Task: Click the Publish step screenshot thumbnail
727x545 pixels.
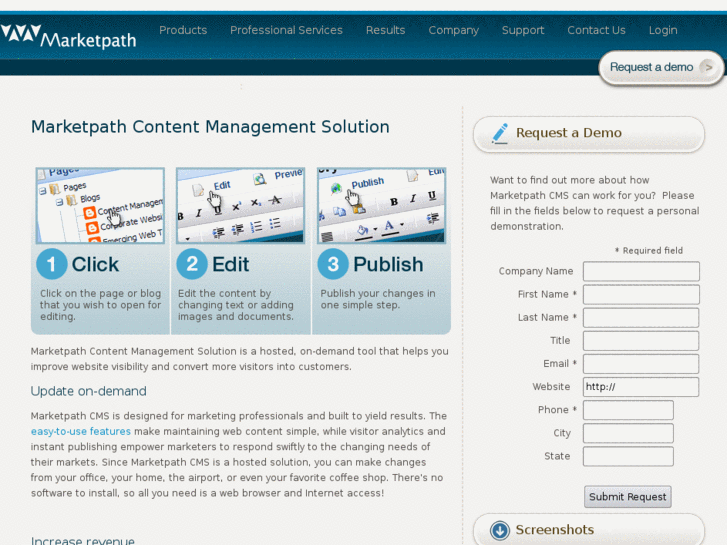Action: click(x=382, y=205)
